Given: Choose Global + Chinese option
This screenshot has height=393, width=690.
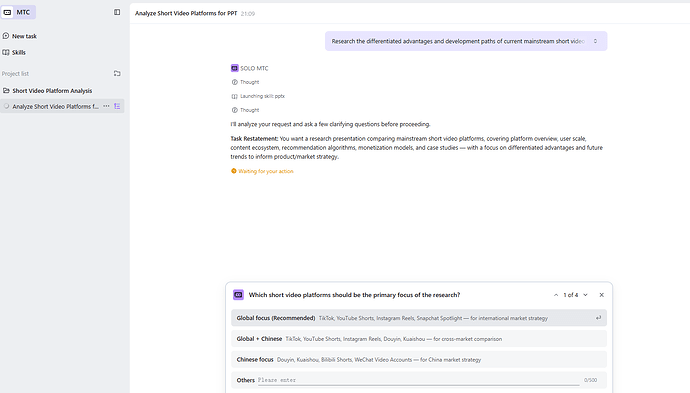Looking at the screenshot, I should click(419, 339).
